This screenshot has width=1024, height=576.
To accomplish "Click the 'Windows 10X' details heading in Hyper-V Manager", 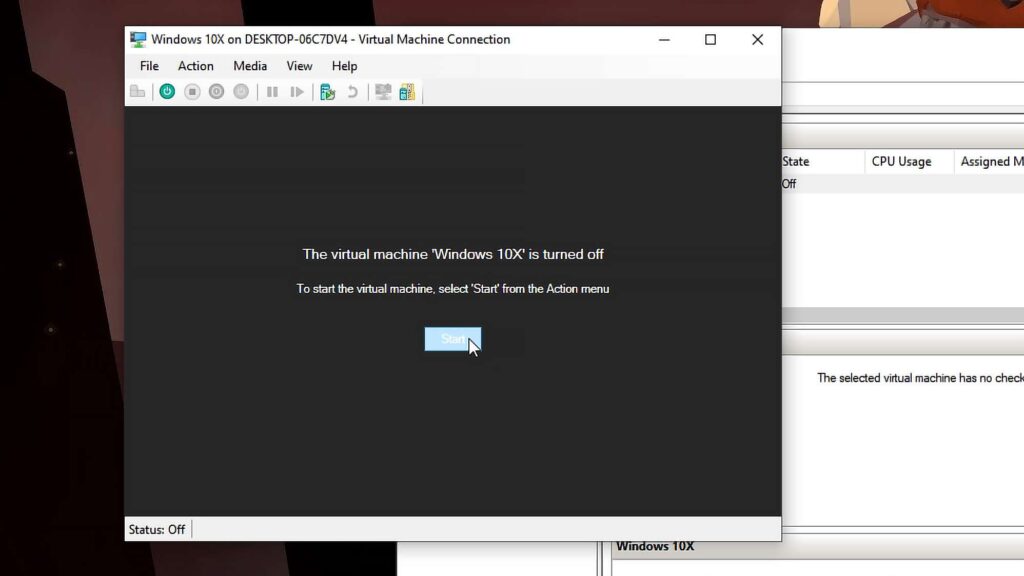I will click(x=655, y=547).
